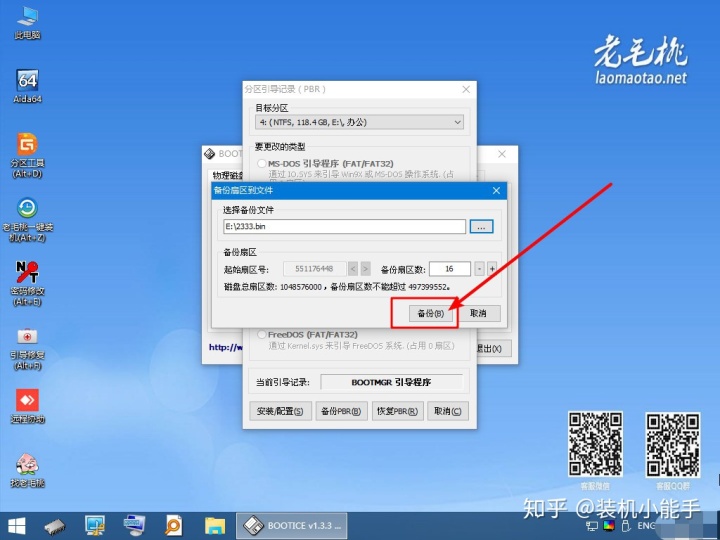Click the 客服QQ群 QR code
This screenshot has width=720, height=540.
click(673, 444)
